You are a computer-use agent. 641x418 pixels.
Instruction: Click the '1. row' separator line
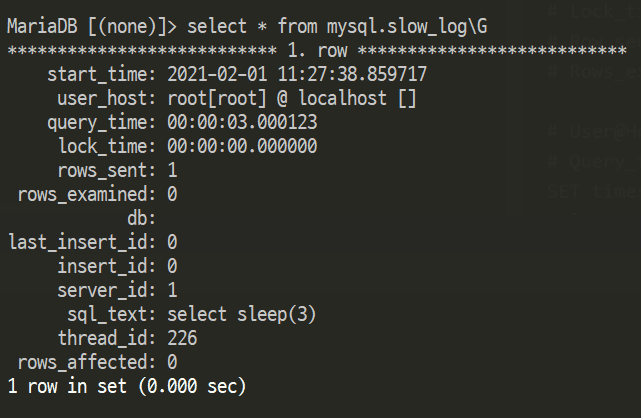click(x=316, y=50)
